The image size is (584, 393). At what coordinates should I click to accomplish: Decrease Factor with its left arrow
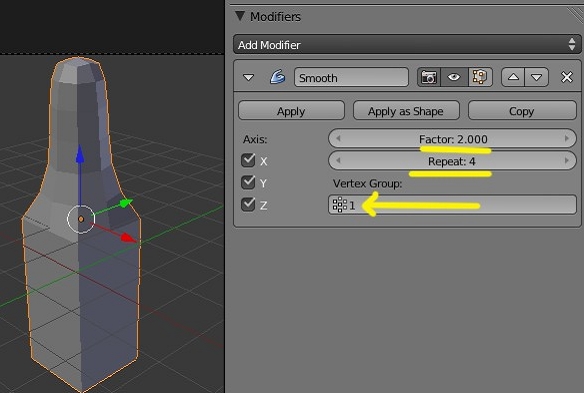click(338, 139)
